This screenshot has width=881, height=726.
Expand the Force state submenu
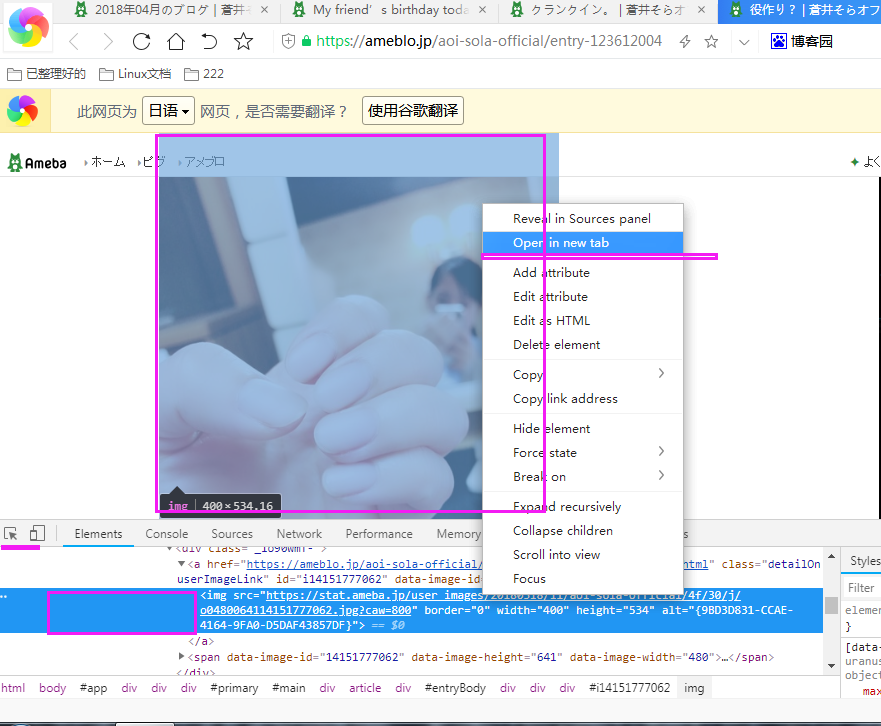click(x=582, y=453)
